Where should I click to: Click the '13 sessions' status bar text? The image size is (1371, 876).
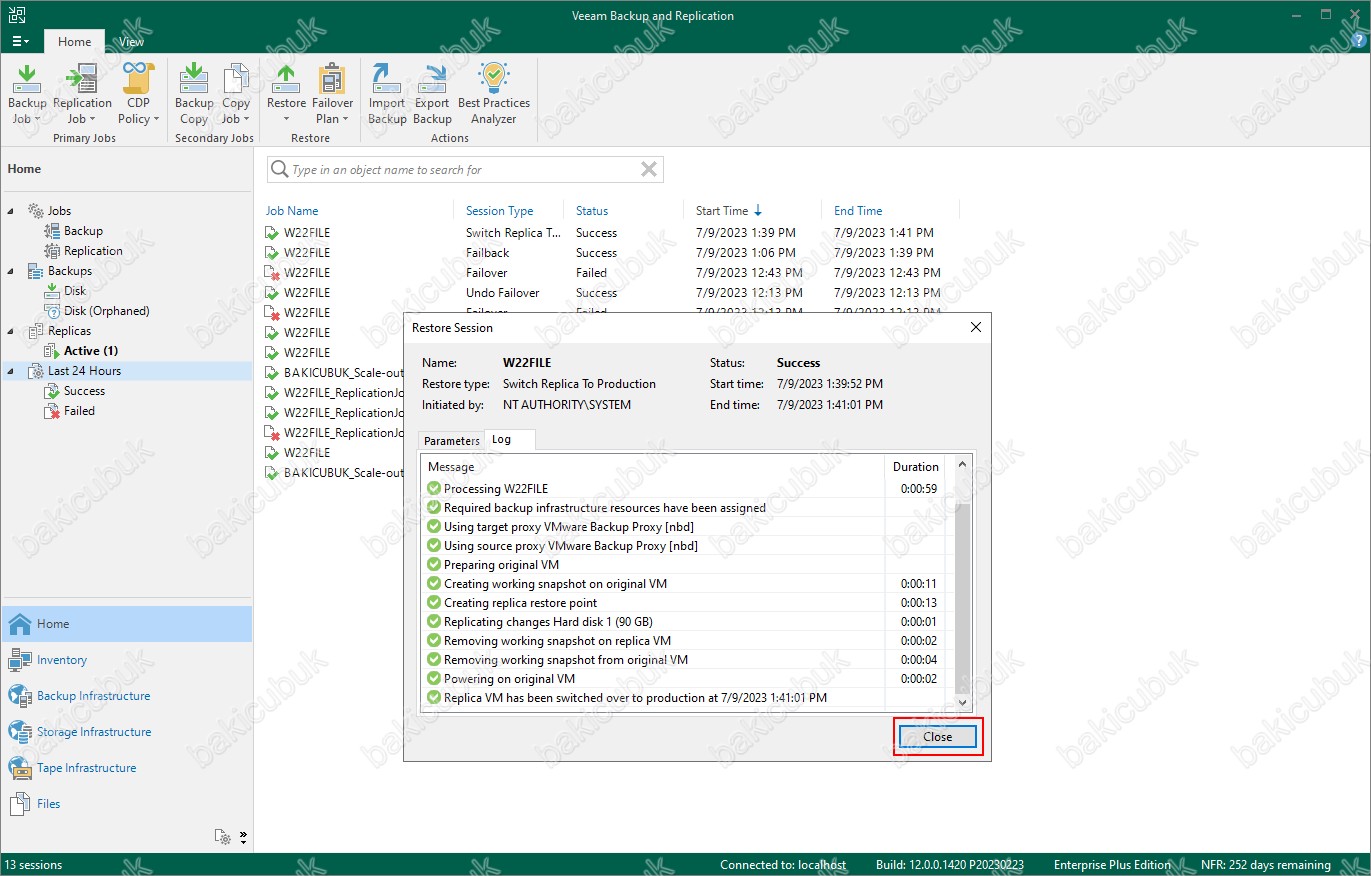34,865
